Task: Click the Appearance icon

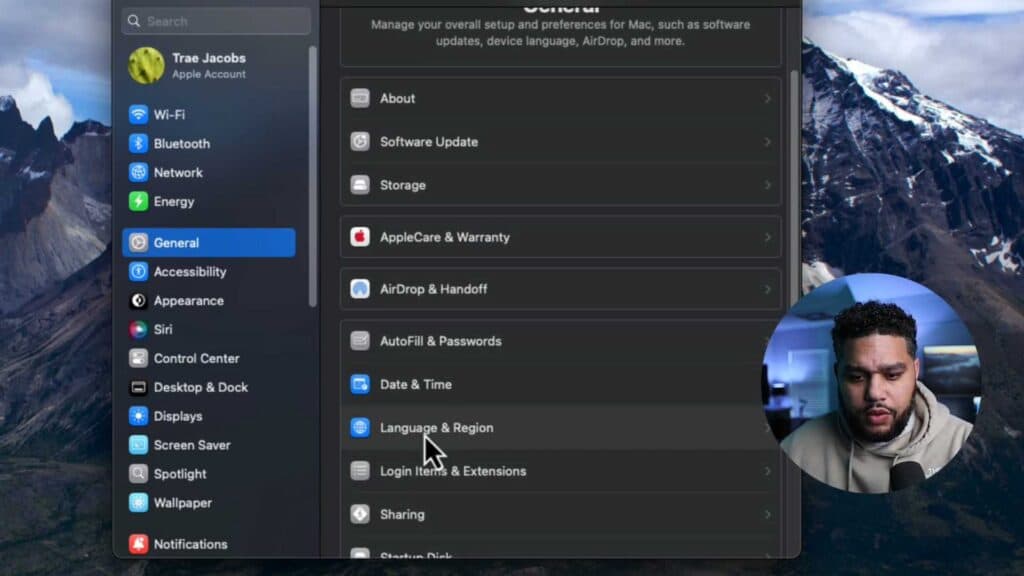Action: point(138,300)
